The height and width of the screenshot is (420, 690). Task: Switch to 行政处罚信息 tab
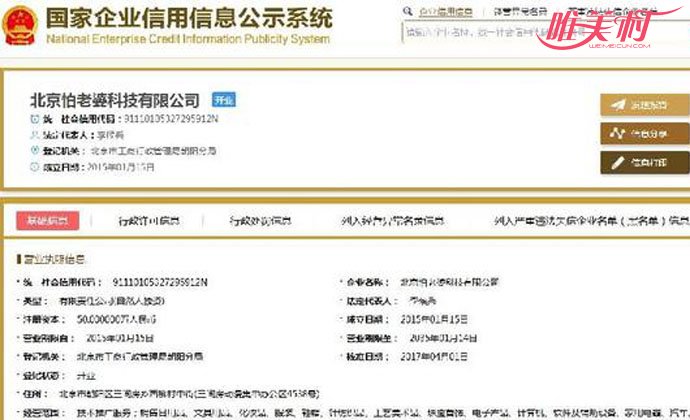261,221
